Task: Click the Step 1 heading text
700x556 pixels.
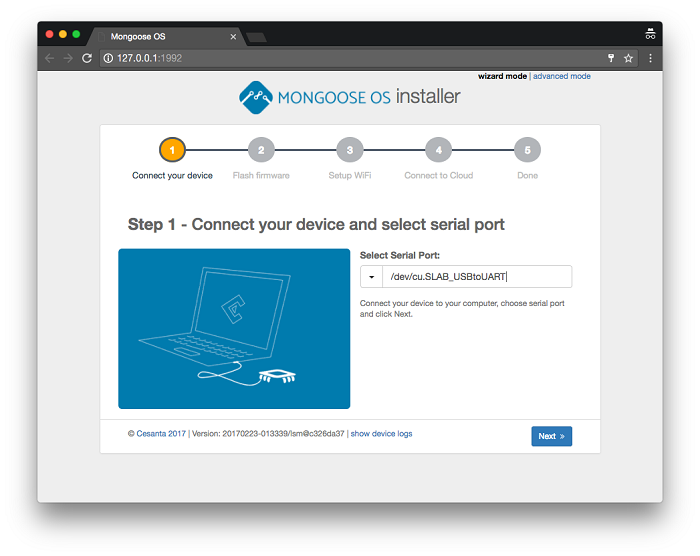Action: pos(316,224)
